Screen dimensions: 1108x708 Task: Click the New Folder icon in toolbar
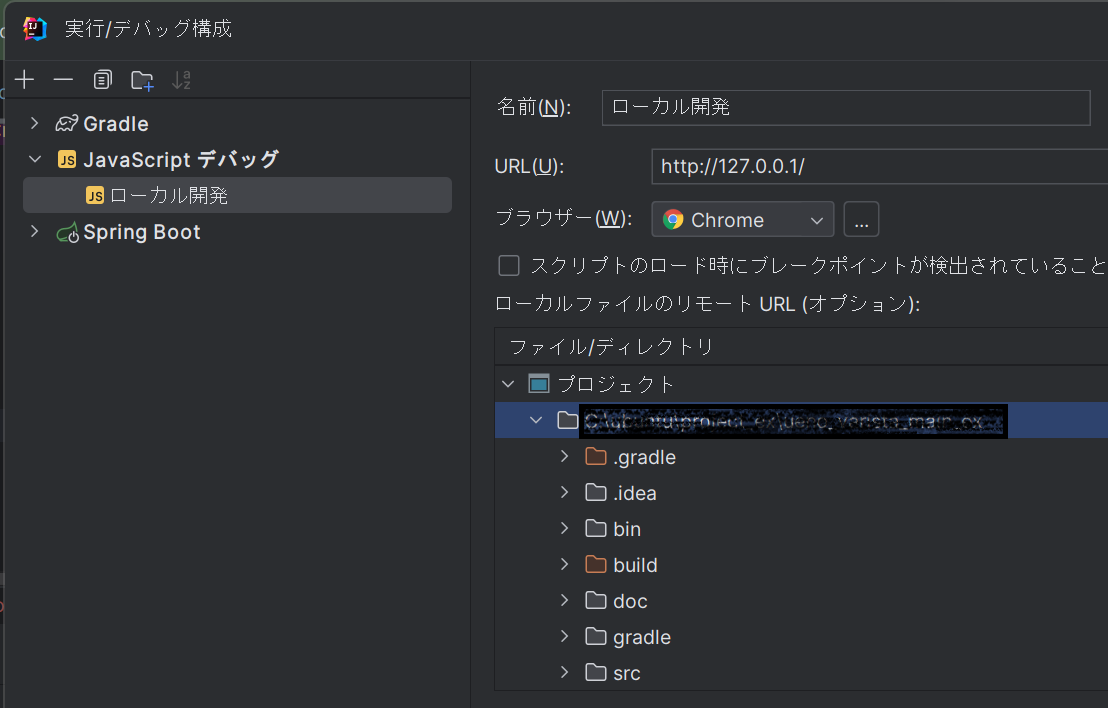tap(141, 79)
